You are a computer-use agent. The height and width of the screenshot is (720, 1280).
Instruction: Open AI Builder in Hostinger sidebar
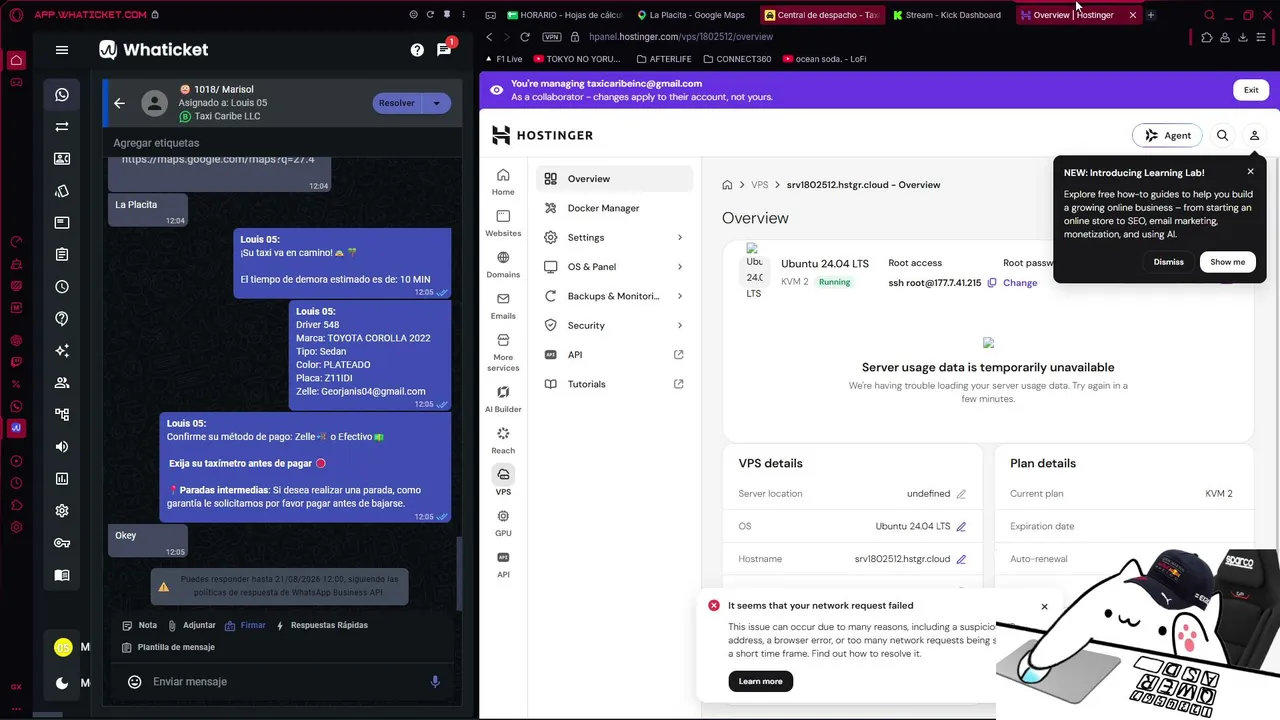[x=503, y=399]
